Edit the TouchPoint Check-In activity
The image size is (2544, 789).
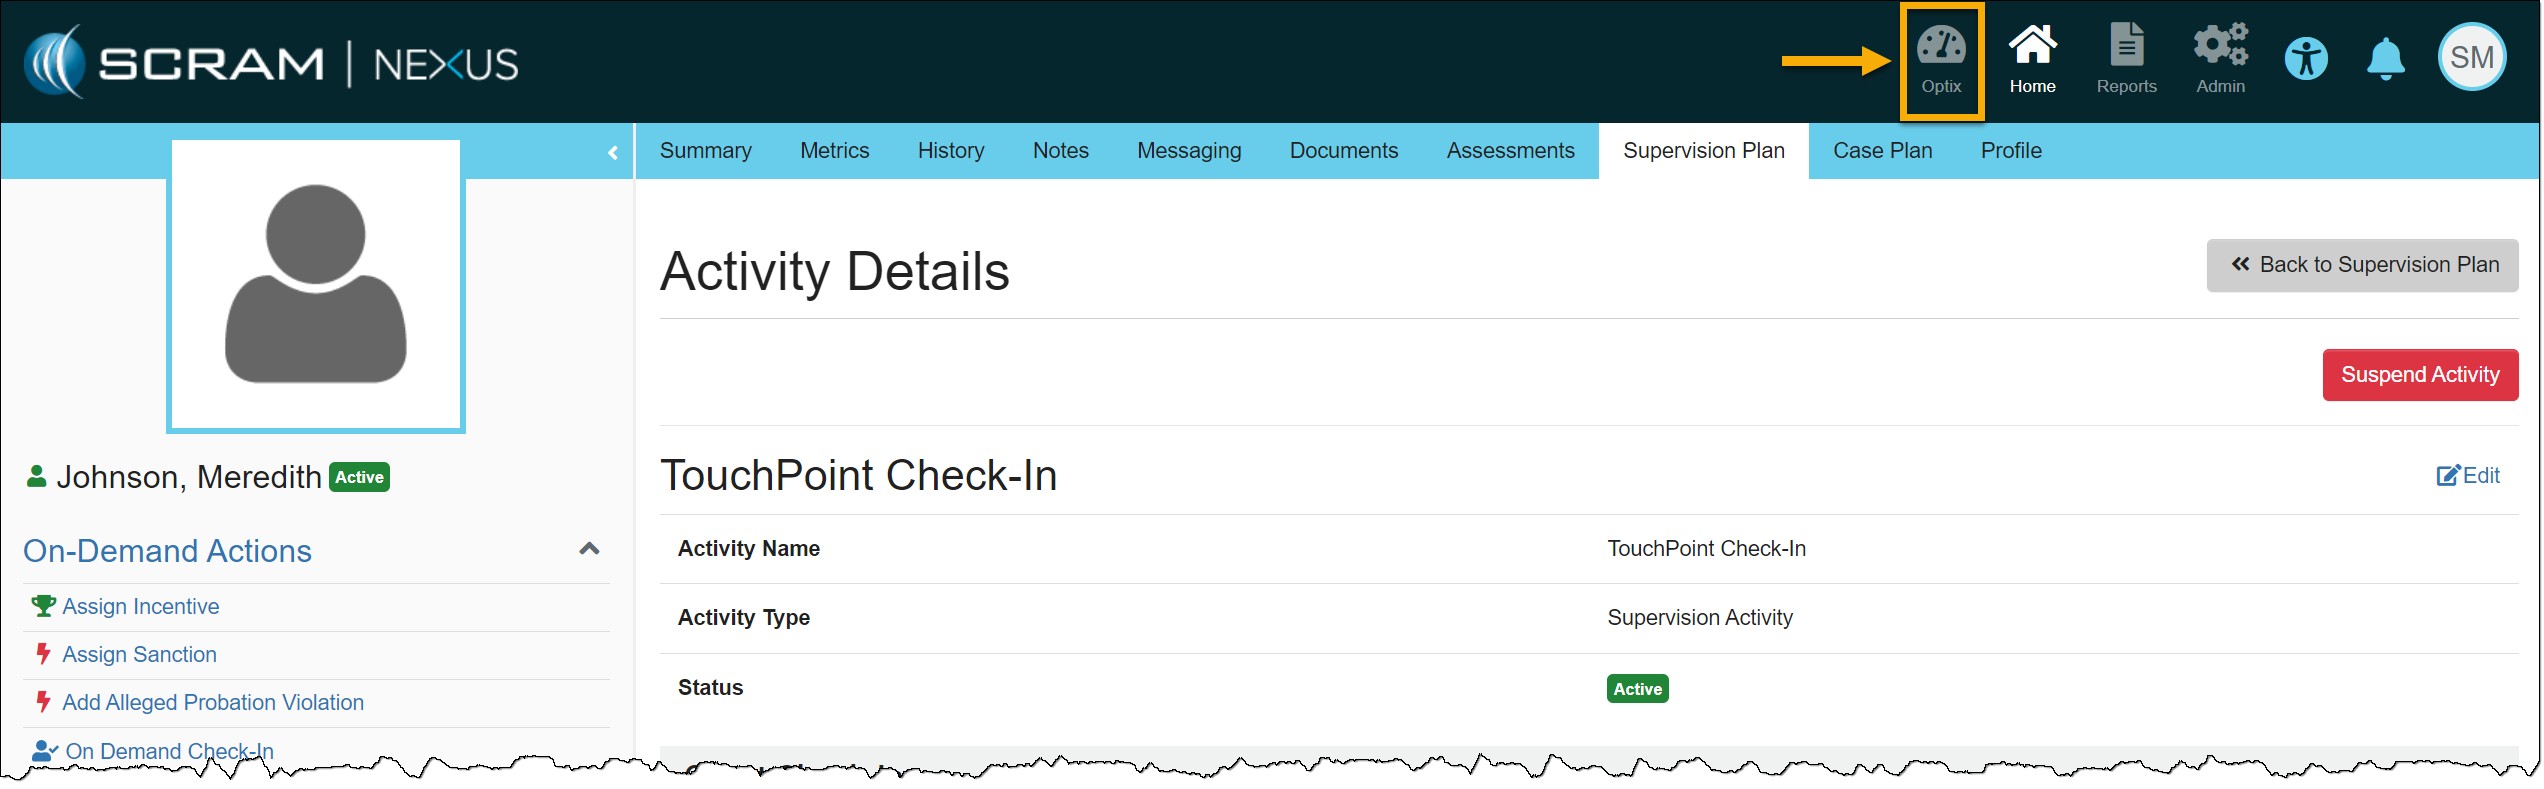coord(2467,476)
